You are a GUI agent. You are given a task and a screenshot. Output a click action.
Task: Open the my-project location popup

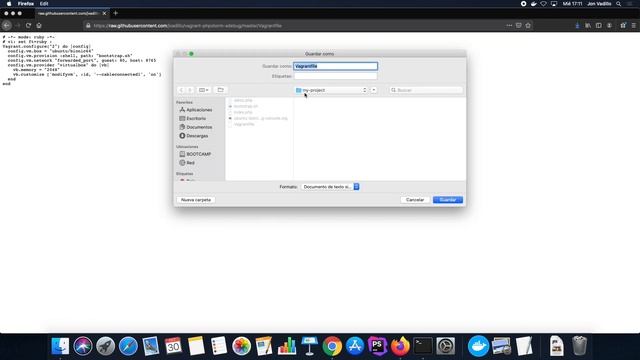331,90
